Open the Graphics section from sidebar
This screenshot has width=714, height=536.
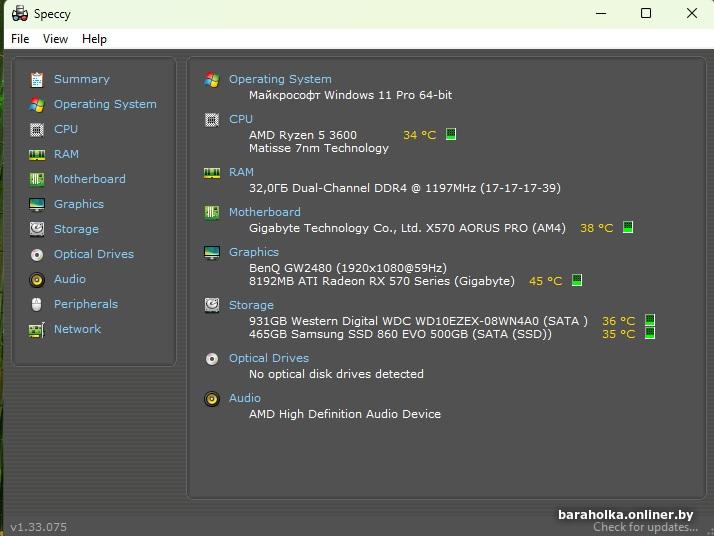pyautogui.click(x=79, y=204)
